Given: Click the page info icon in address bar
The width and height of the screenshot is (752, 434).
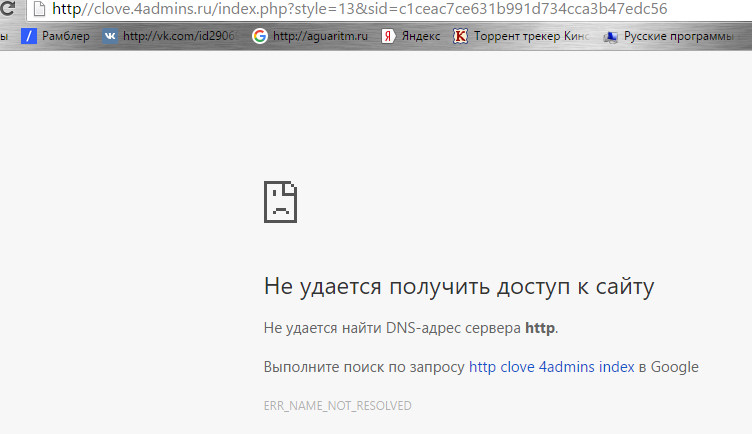Looking at the screenshot, I should (x=36, y=10).
